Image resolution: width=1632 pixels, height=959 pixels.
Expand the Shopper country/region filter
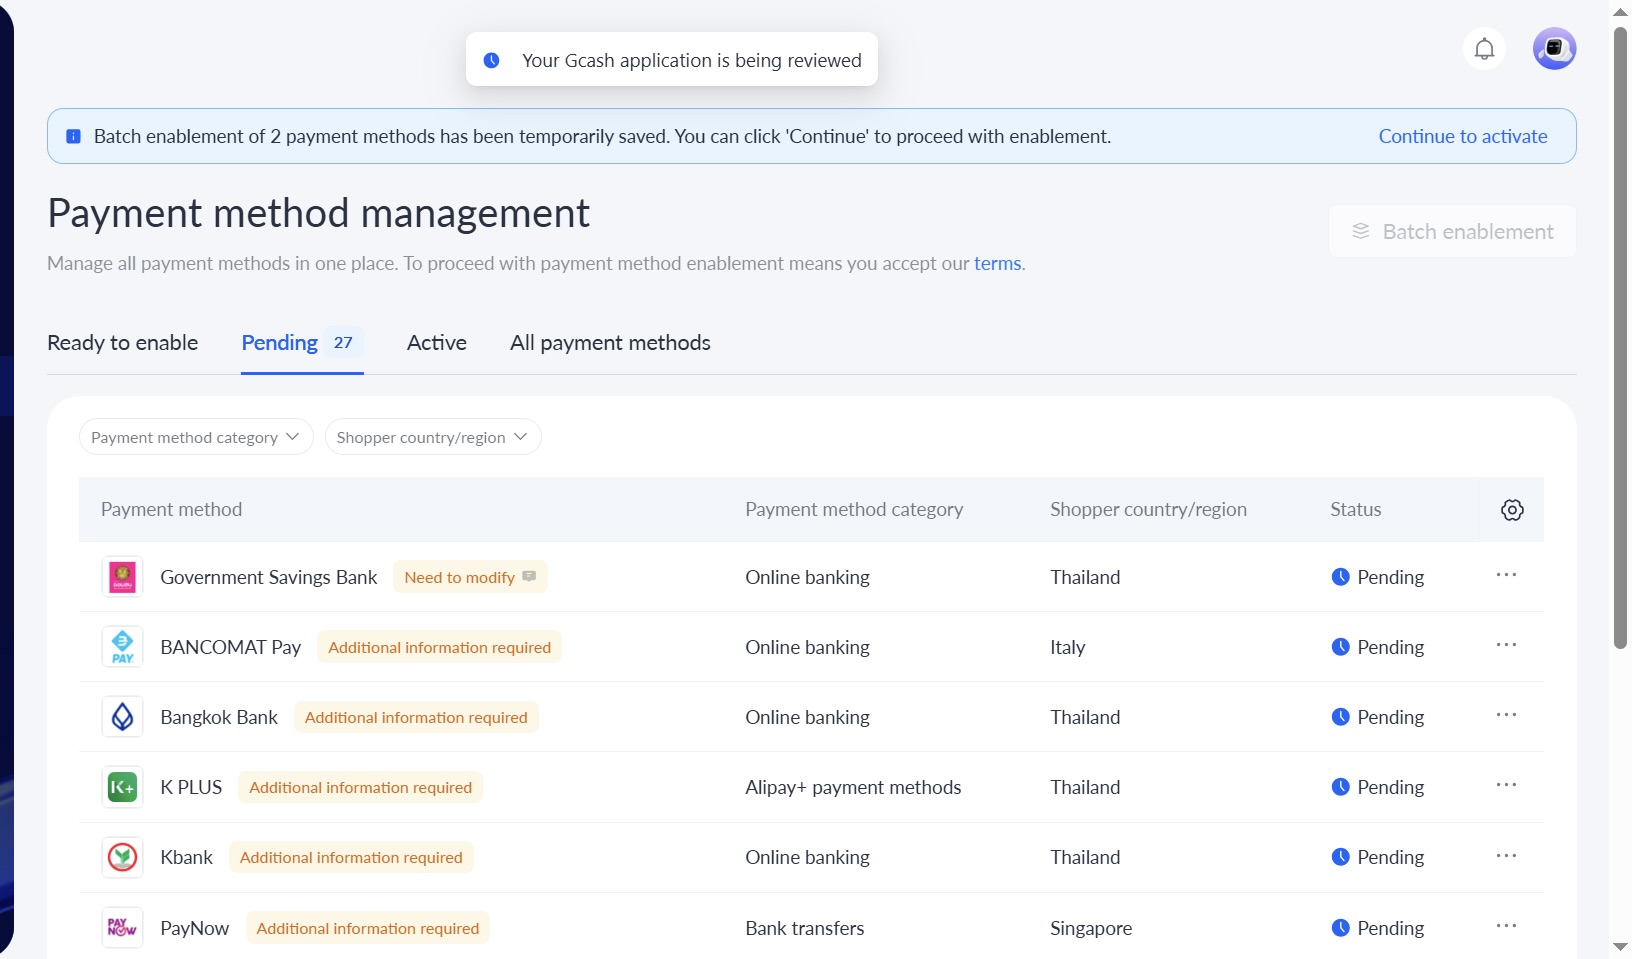click(x=433, y=437)
